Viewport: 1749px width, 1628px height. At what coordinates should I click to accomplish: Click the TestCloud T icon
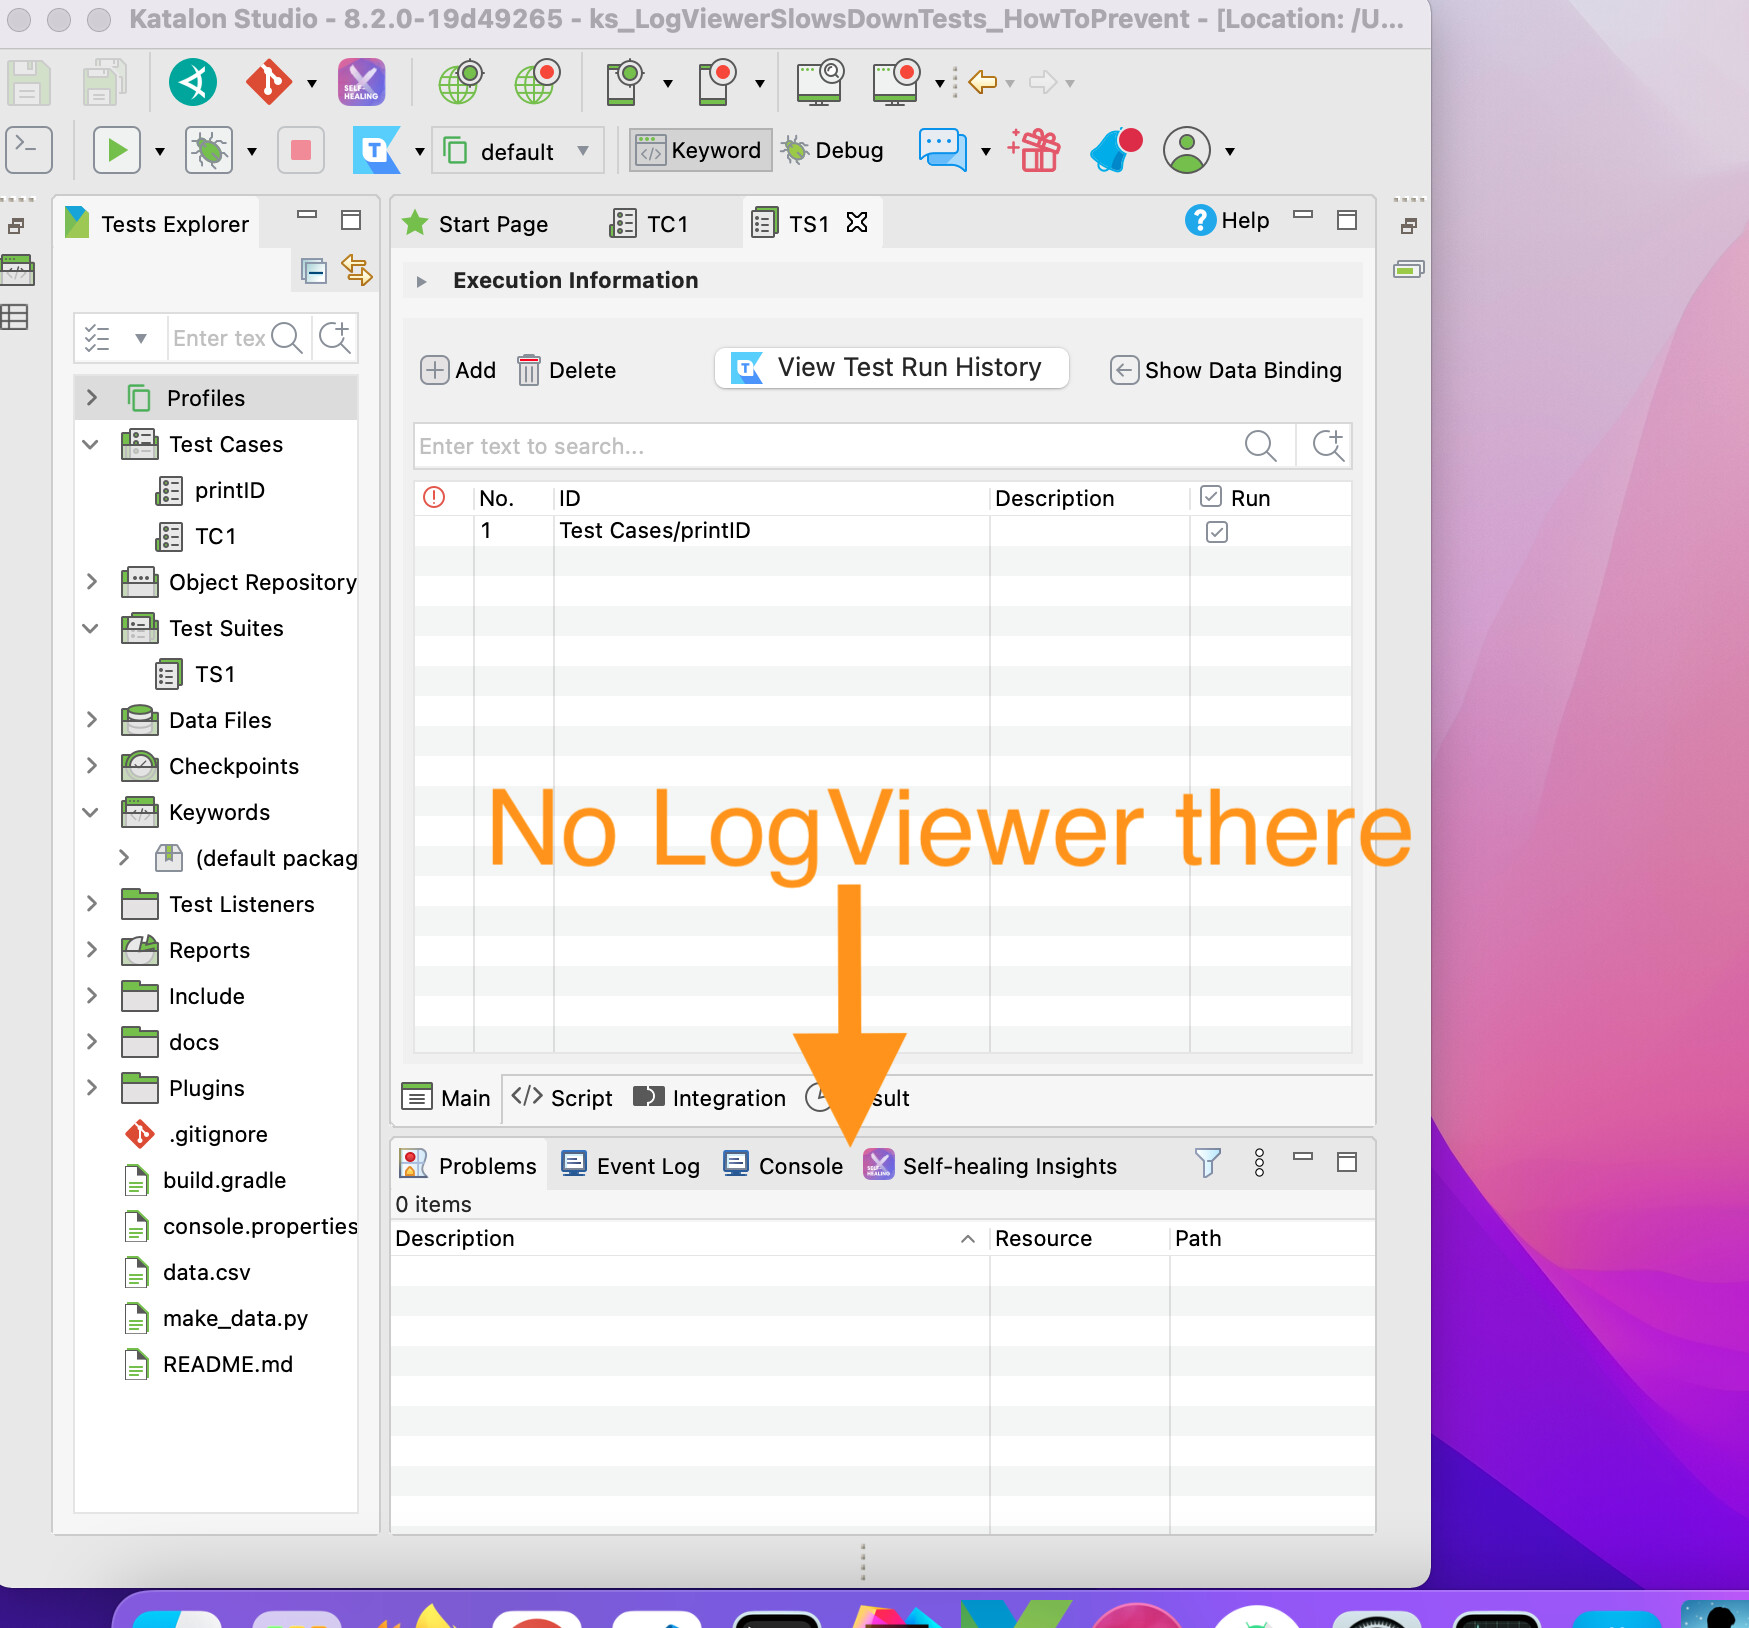point(377,151)
